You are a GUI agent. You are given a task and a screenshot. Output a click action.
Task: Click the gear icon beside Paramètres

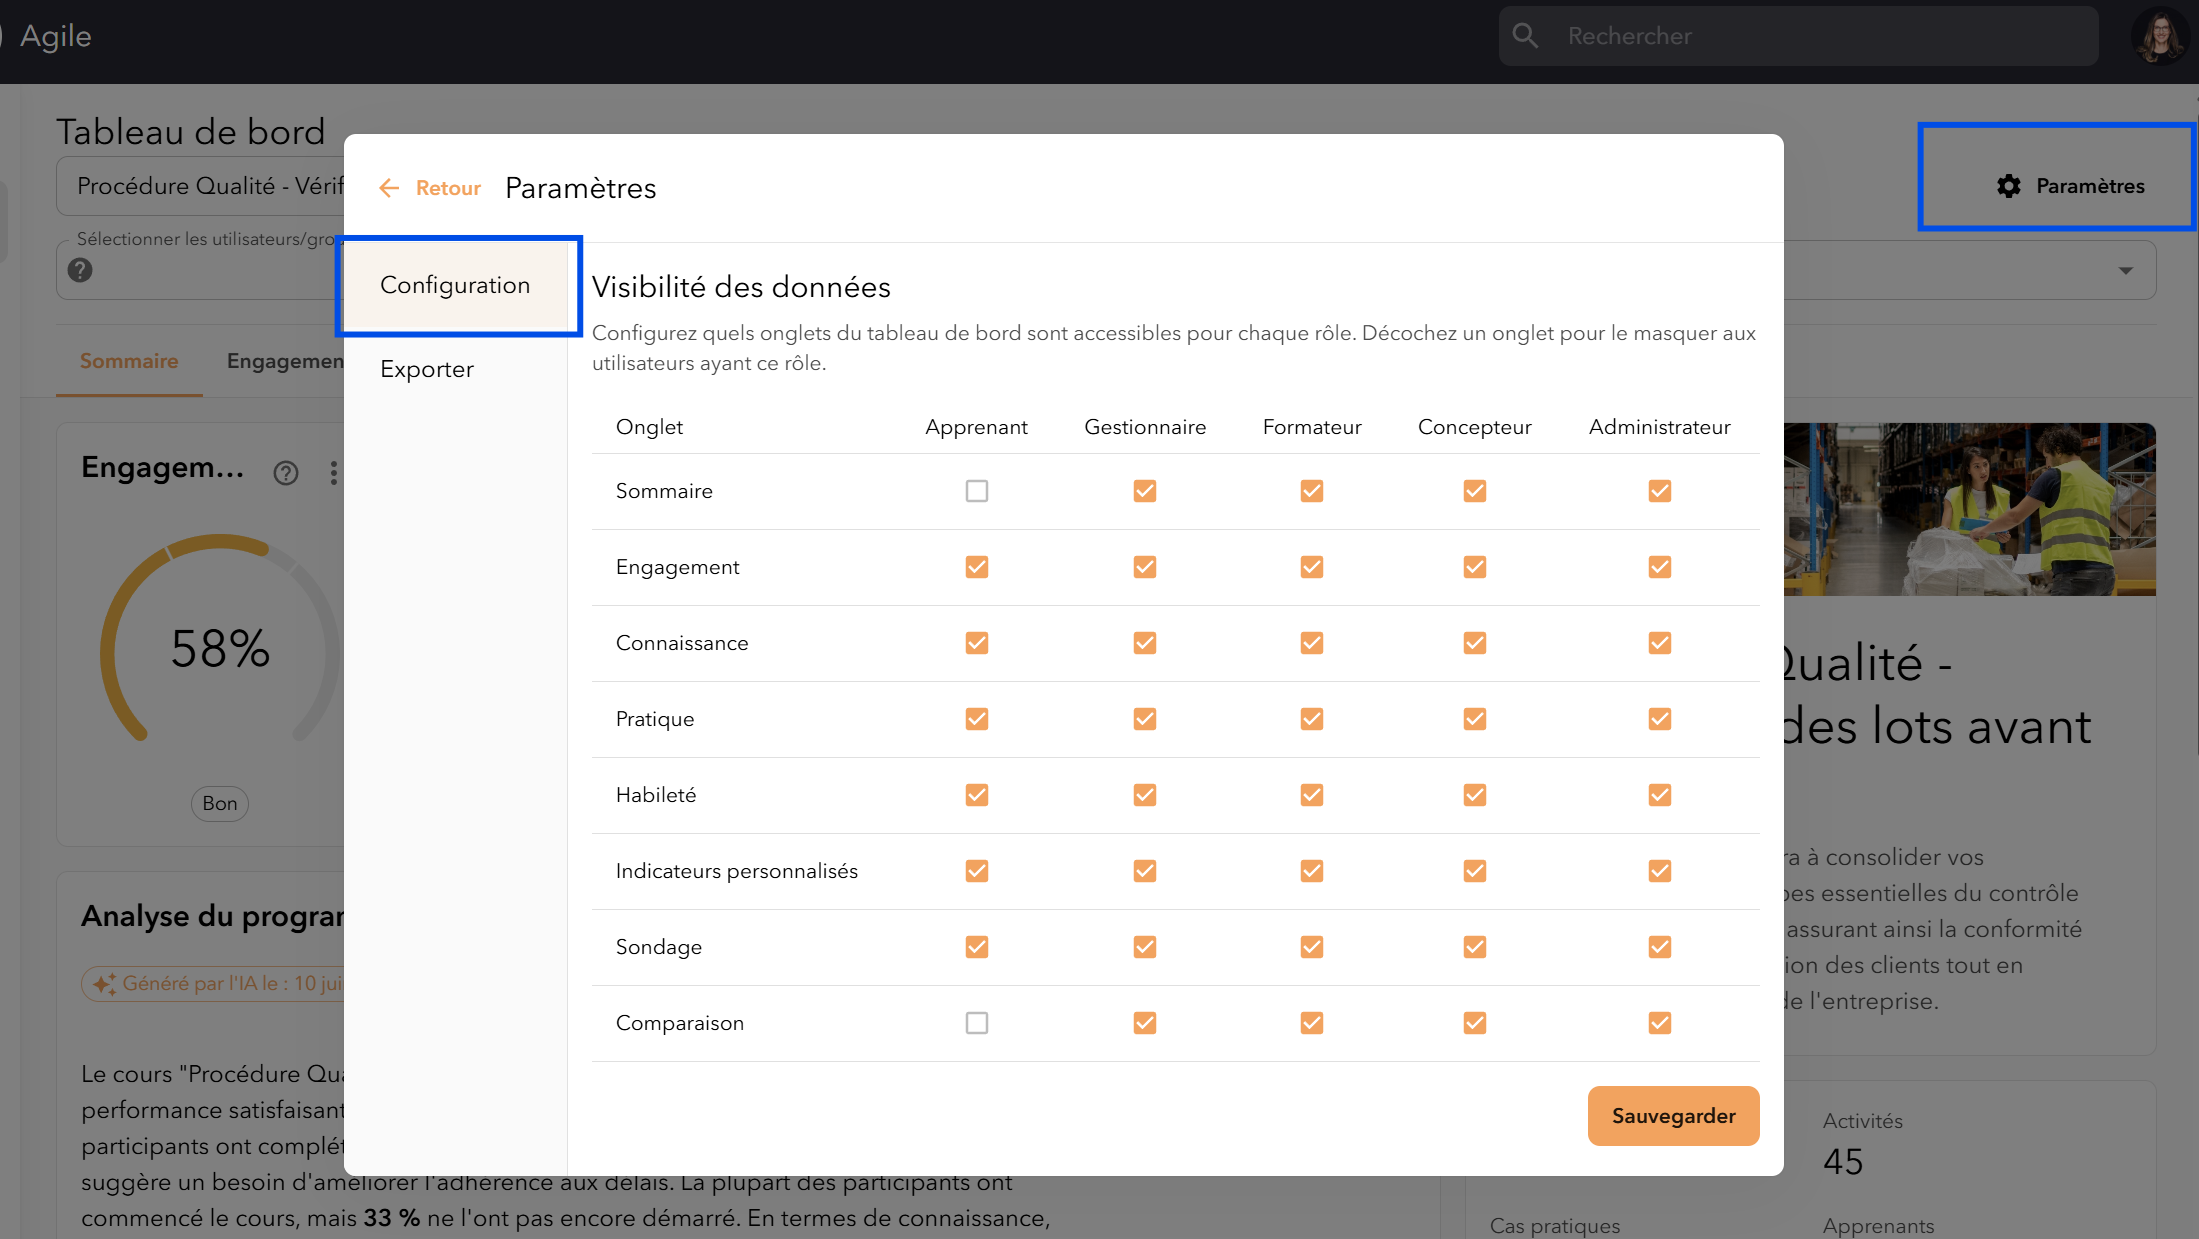(2009, 186)
